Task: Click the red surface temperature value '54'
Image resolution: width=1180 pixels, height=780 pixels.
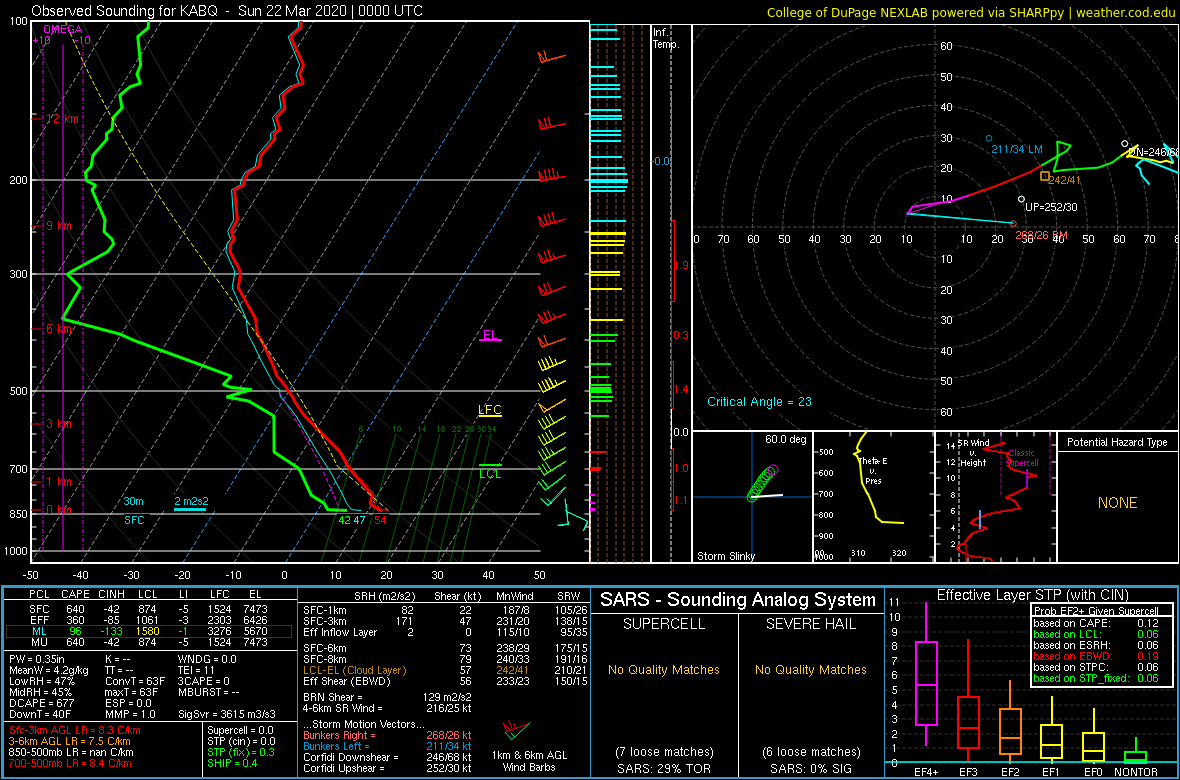Action: pyautogui.click(x=381, y=519)
